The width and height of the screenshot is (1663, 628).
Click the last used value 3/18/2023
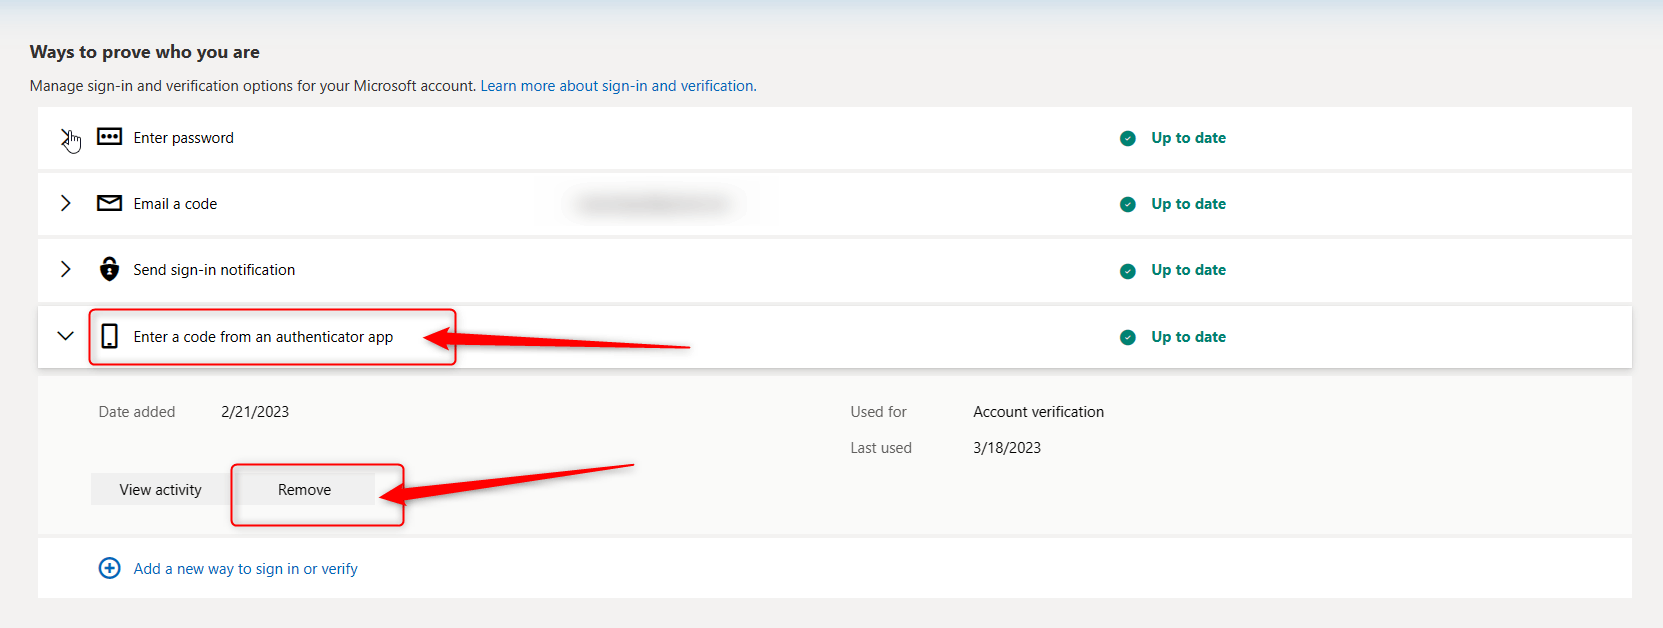[x=1007, y=448]
